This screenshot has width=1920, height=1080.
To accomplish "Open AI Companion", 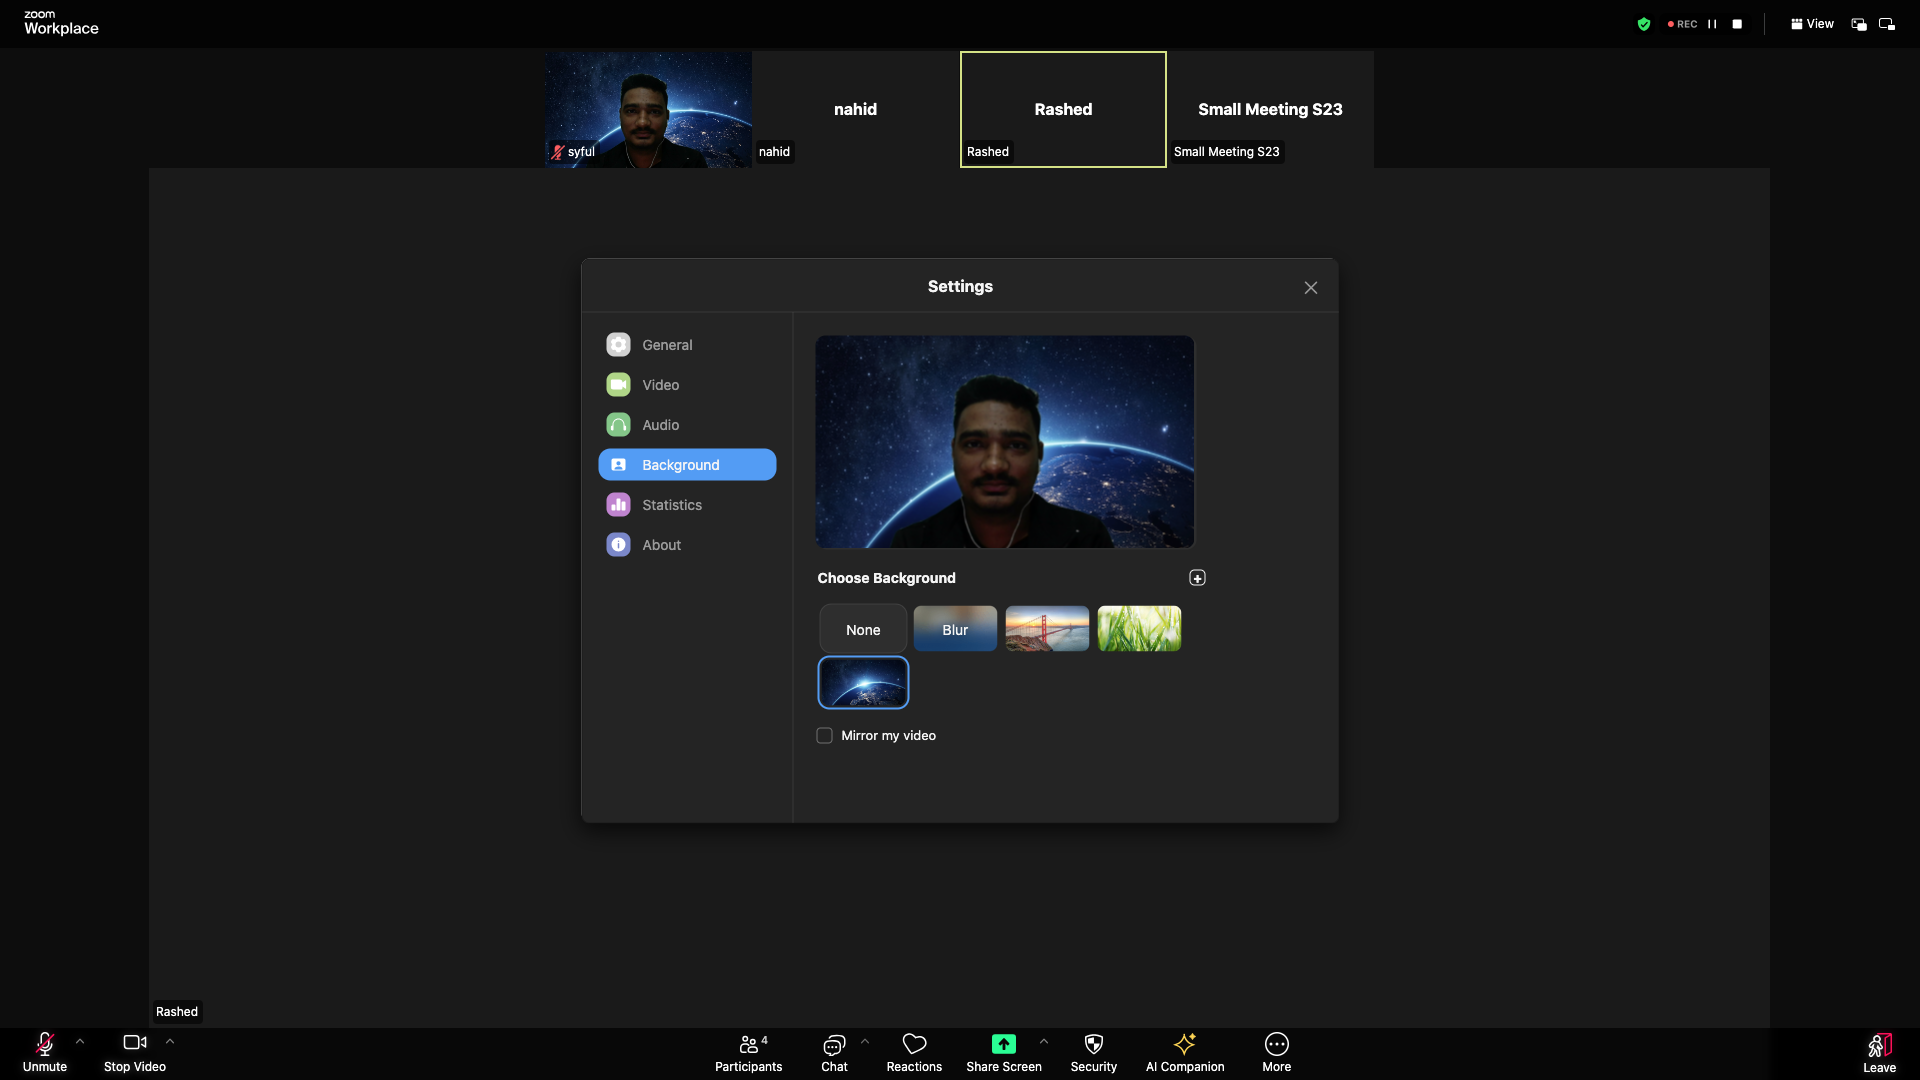I will [1185, 1053].
